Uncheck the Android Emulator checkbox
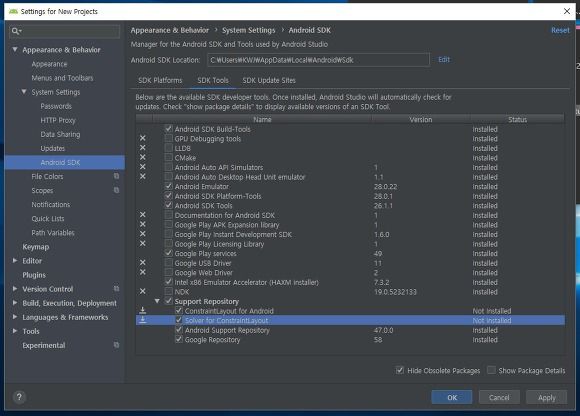 (169, 186)
